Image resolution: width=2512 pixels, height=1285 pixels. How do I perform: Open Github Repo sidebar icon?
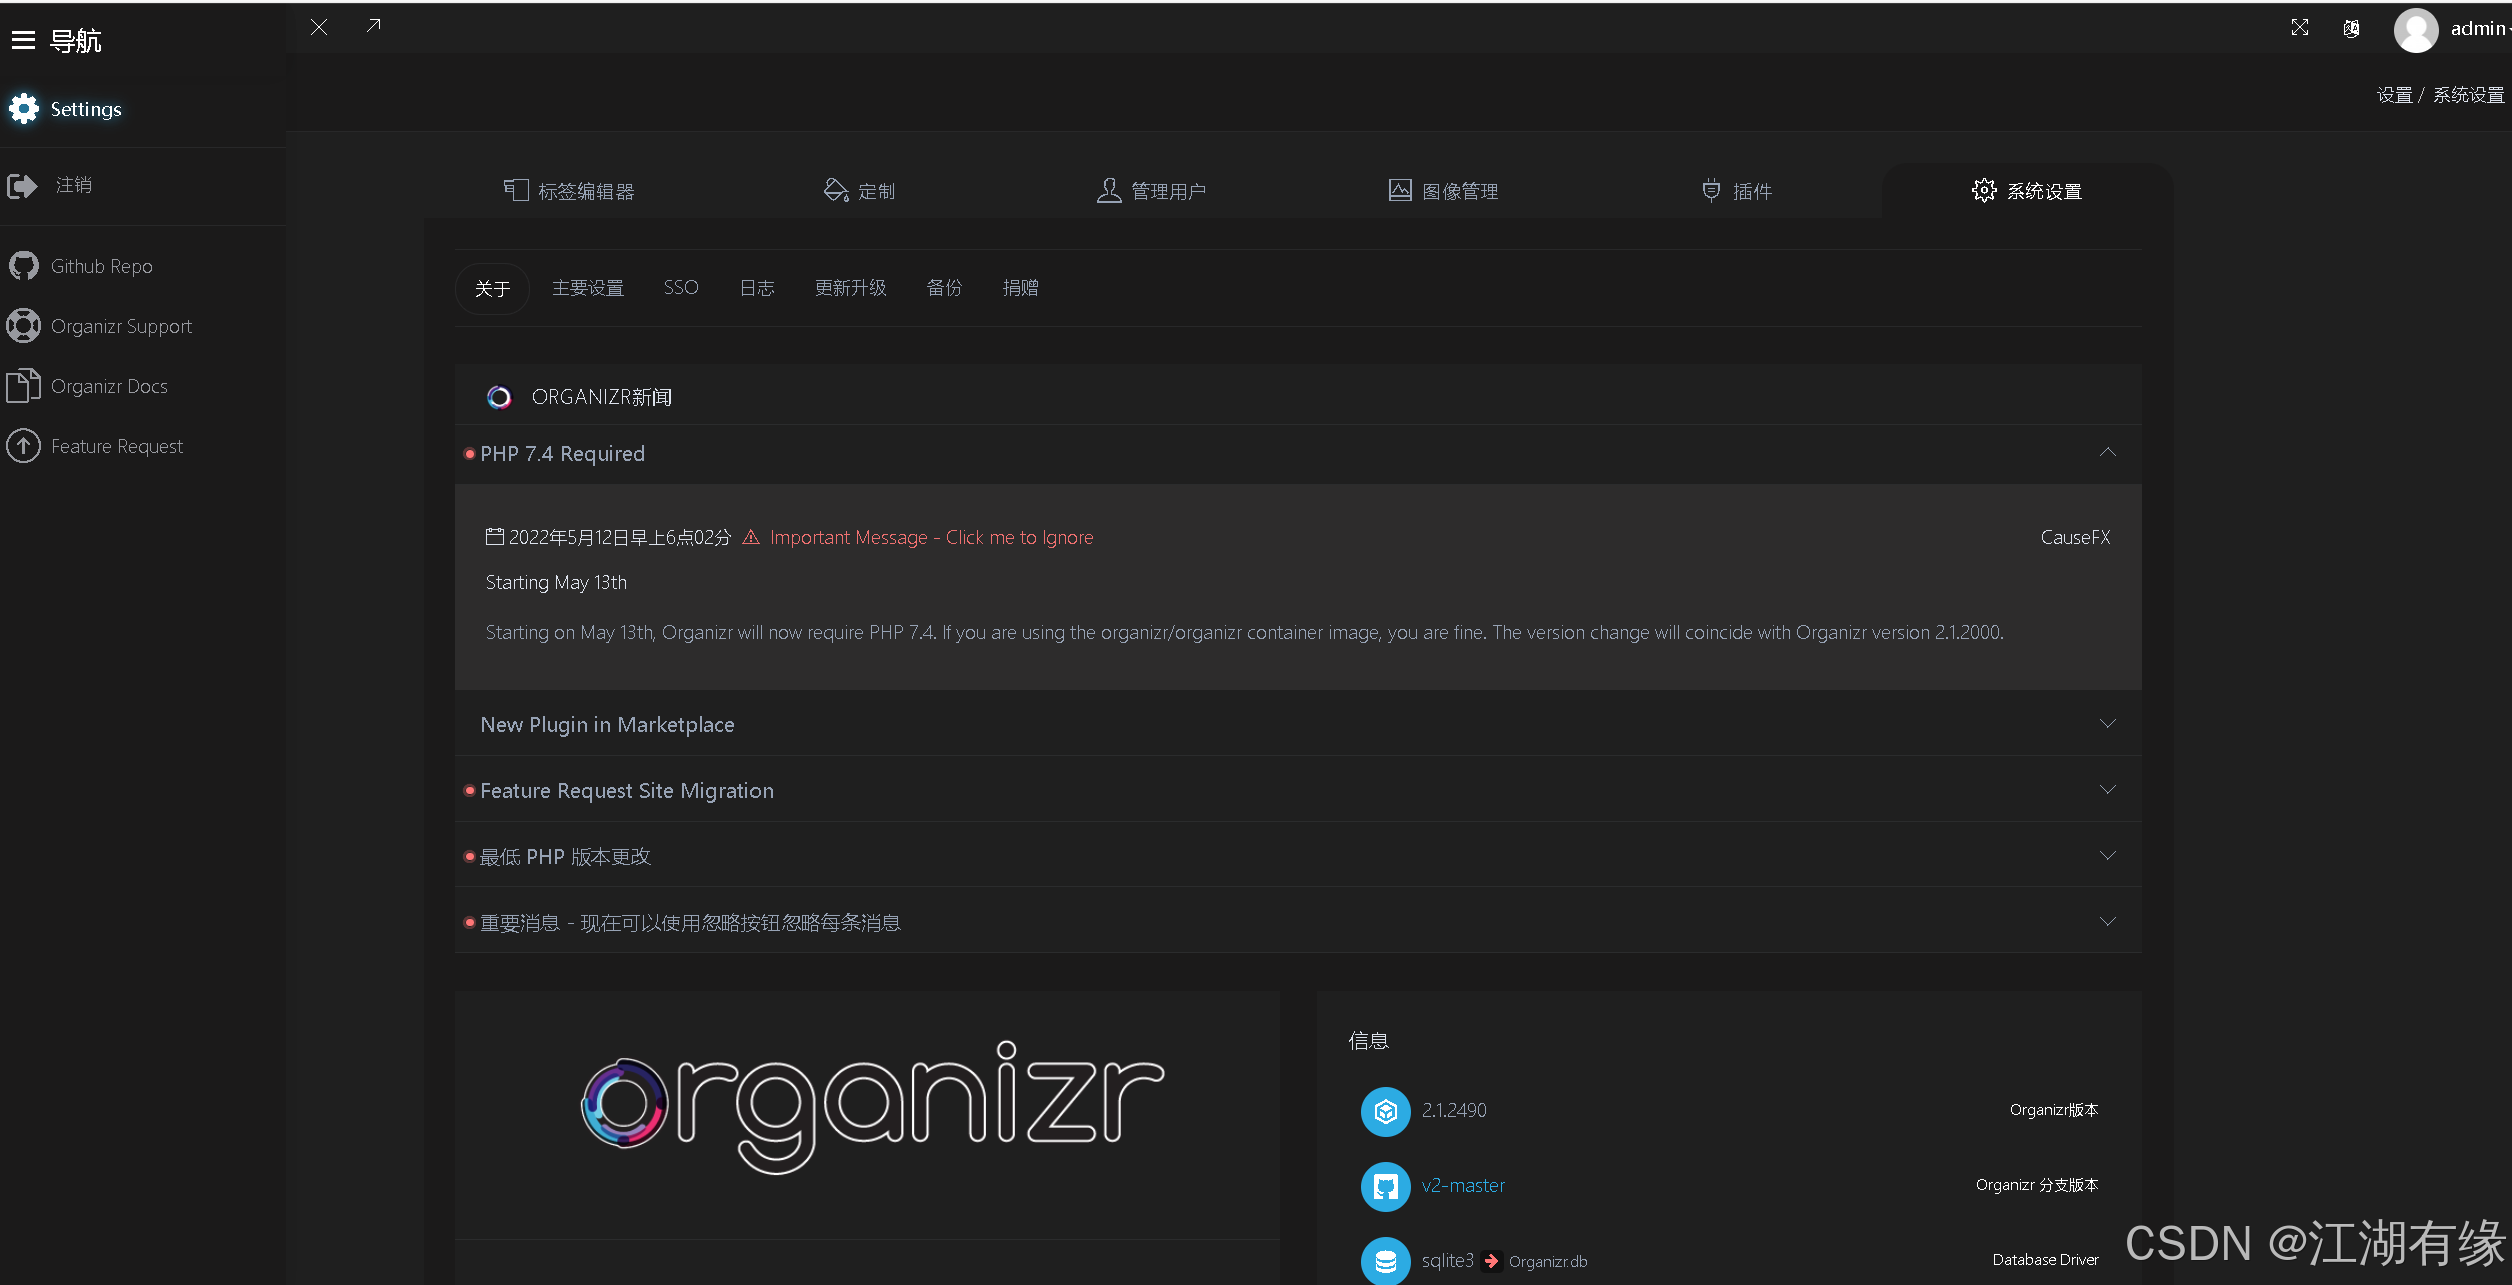pos(24,266)
